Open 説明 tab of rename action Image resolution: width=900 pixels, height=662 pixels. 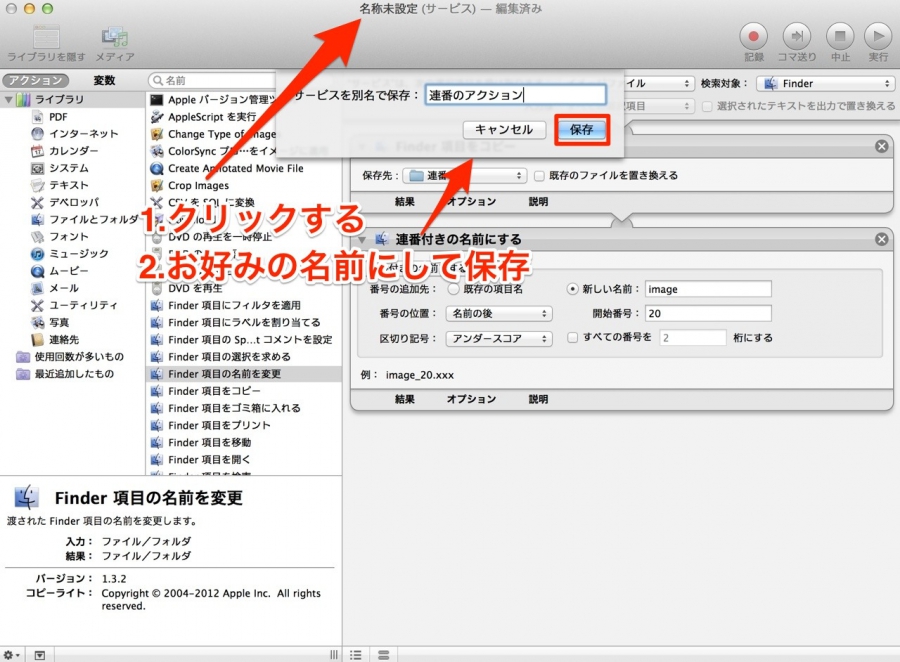point(538,399)
